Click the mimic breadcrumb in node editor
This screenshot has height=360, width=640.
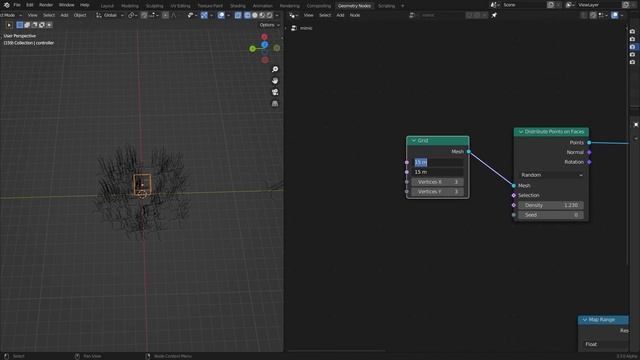click(306, 28)
